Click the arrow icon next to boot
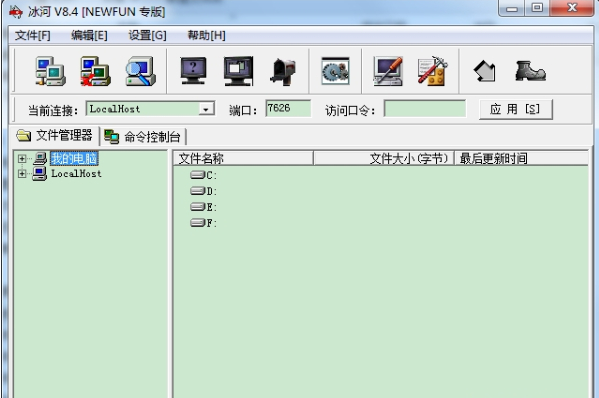 point(484,72)
